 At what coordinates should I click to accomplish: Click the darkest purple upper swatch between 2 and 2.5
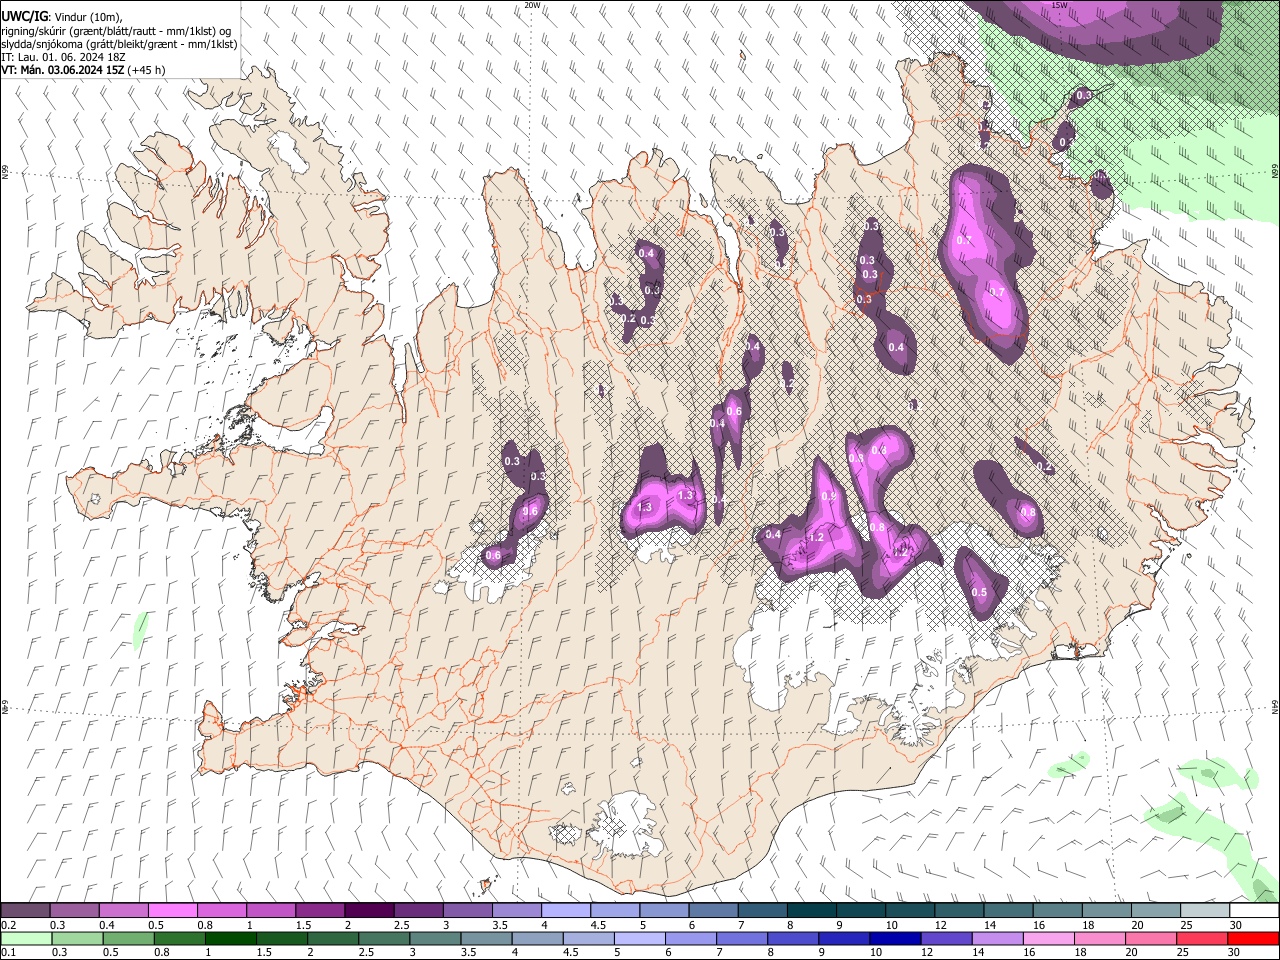click(x=369, y=910)
